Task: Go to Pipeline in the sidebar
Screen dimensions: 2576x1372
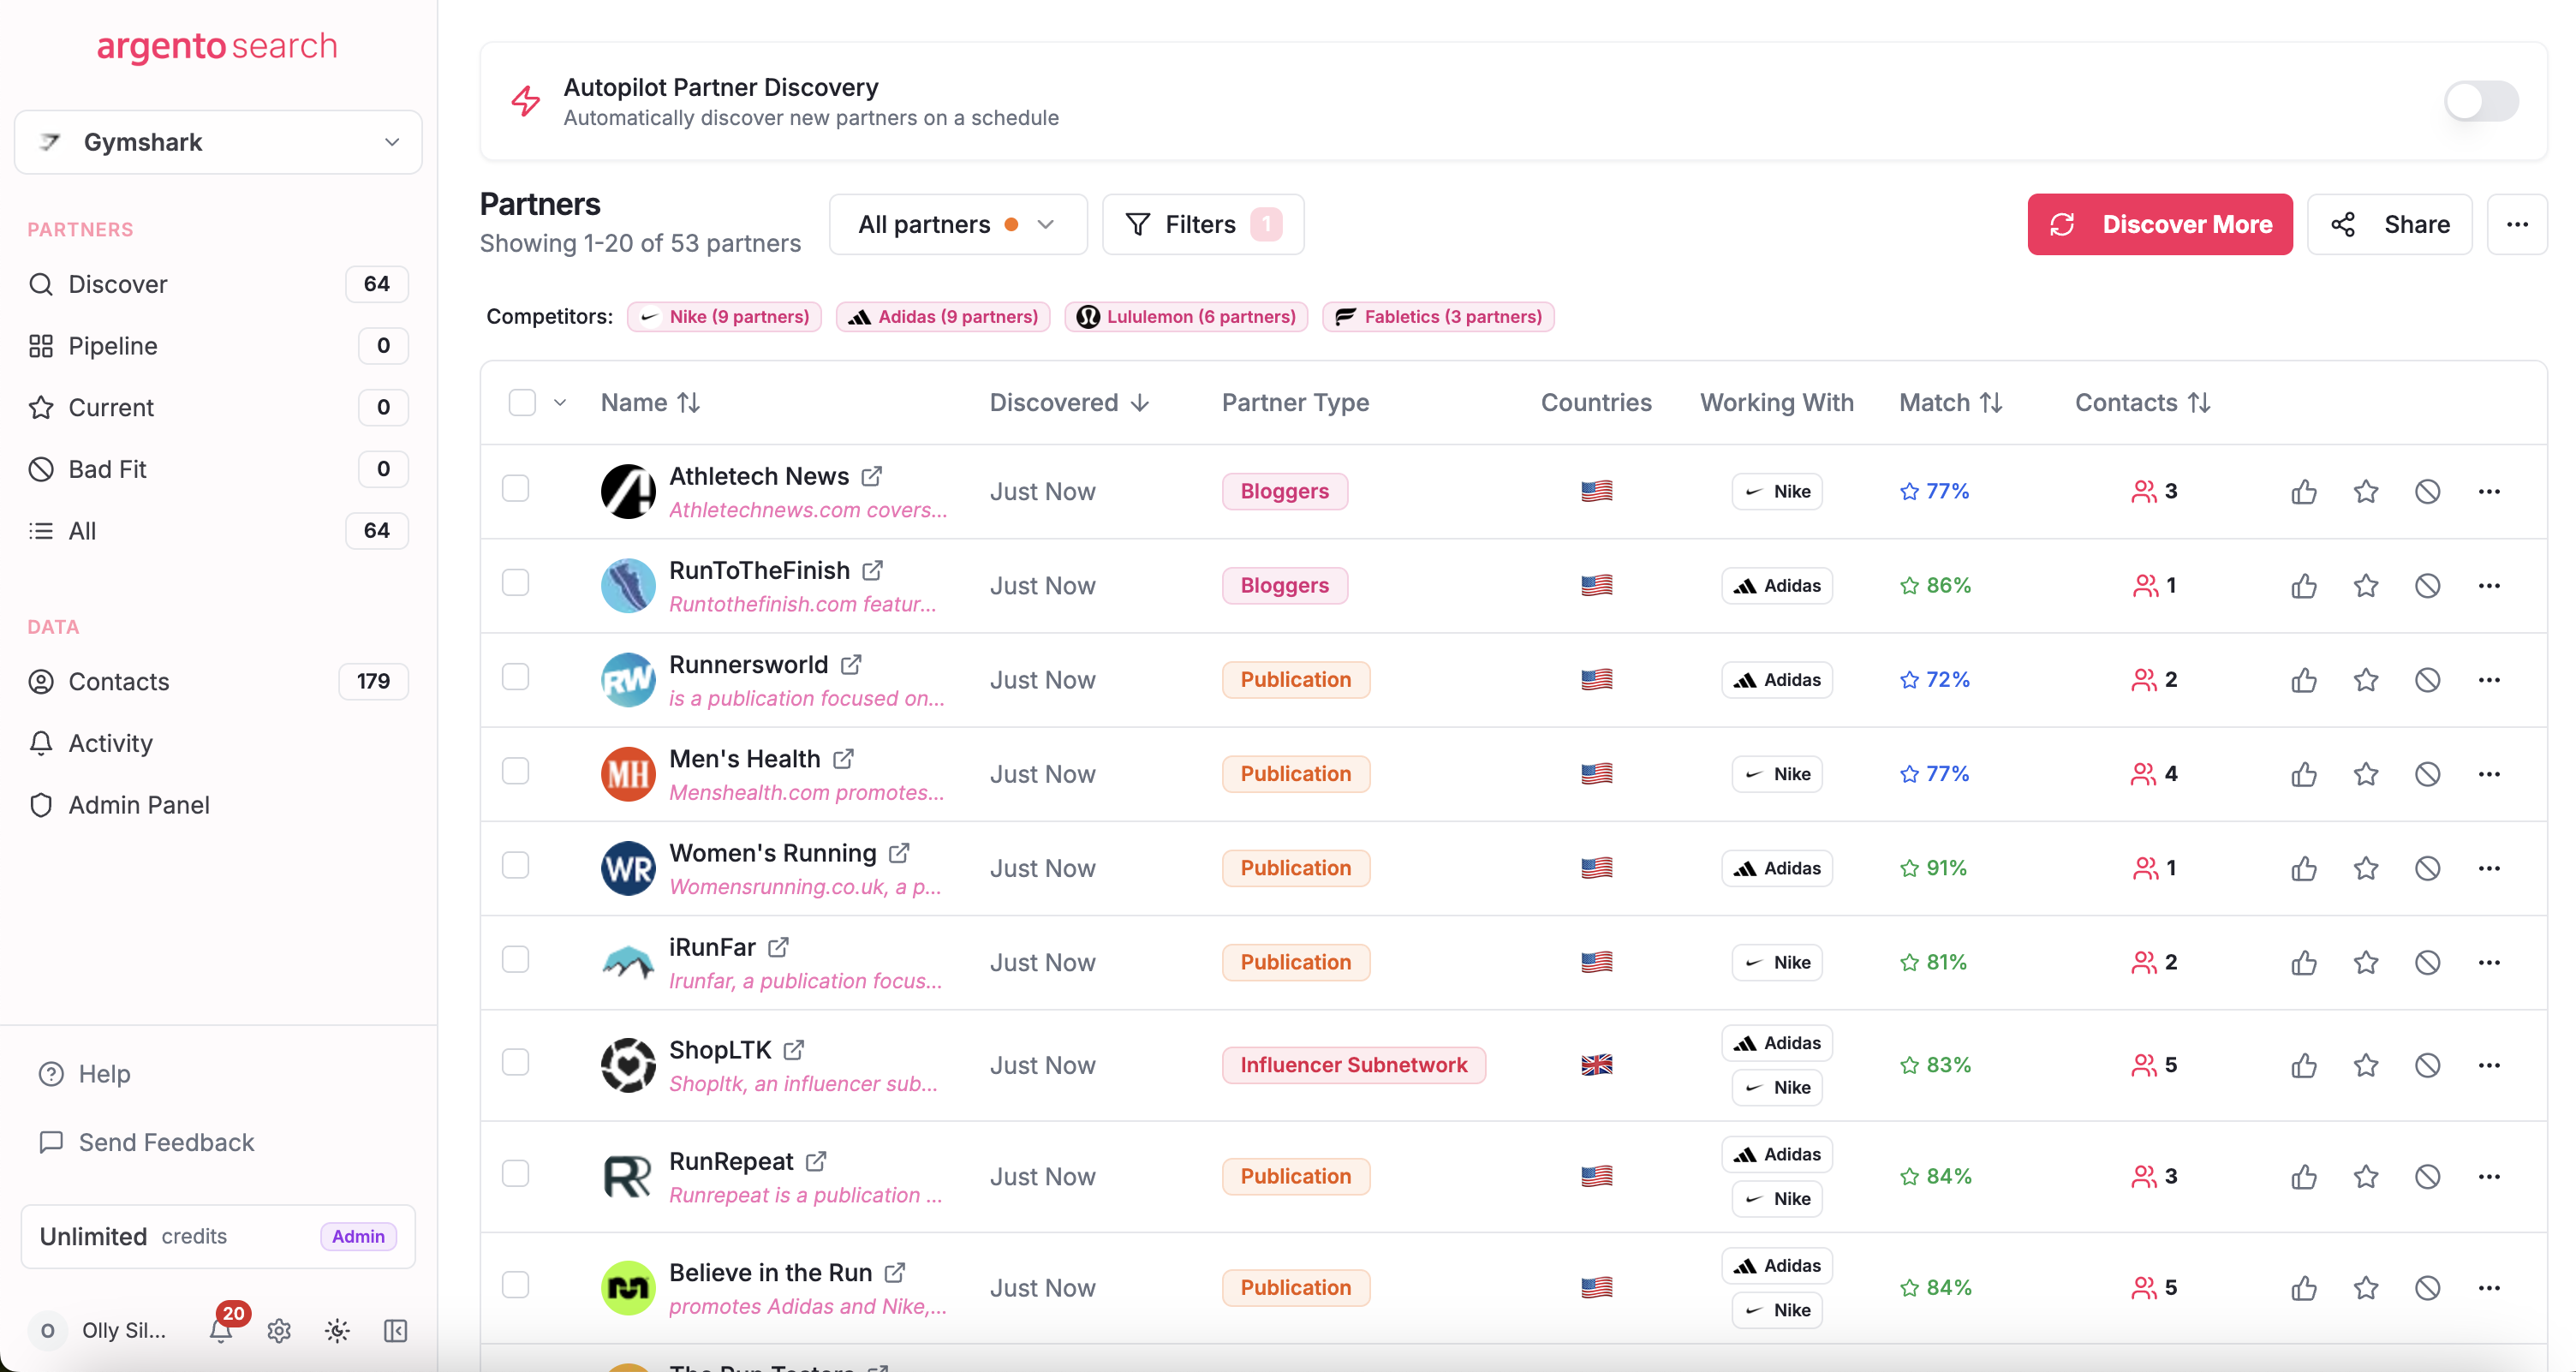Action: tap(218, 346)
